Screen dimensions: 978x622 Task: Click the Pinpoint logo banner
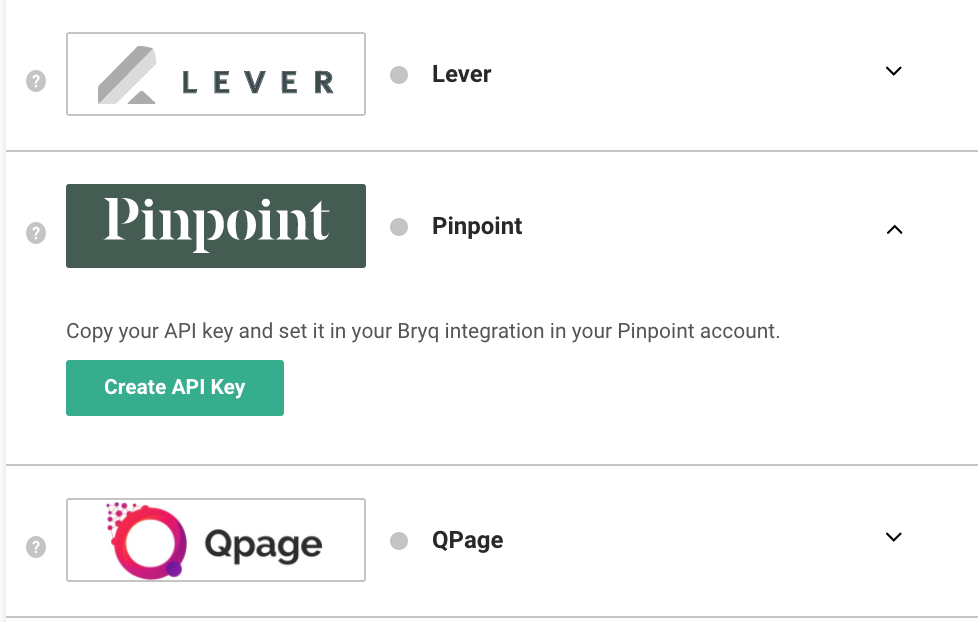point(216,226)
